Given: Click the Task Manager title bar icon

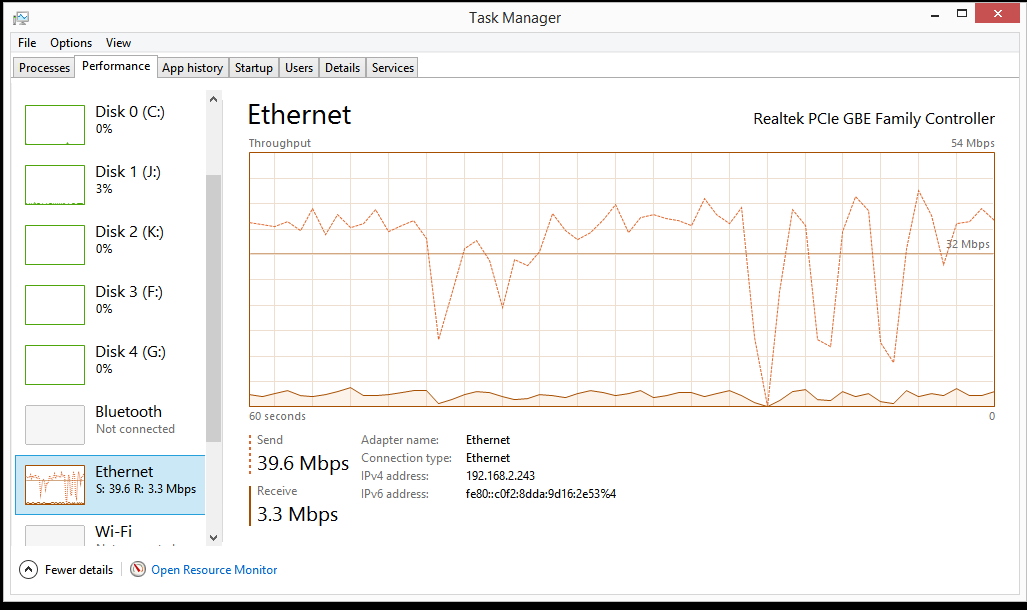Looking at the screenshot, I should 21,18.
